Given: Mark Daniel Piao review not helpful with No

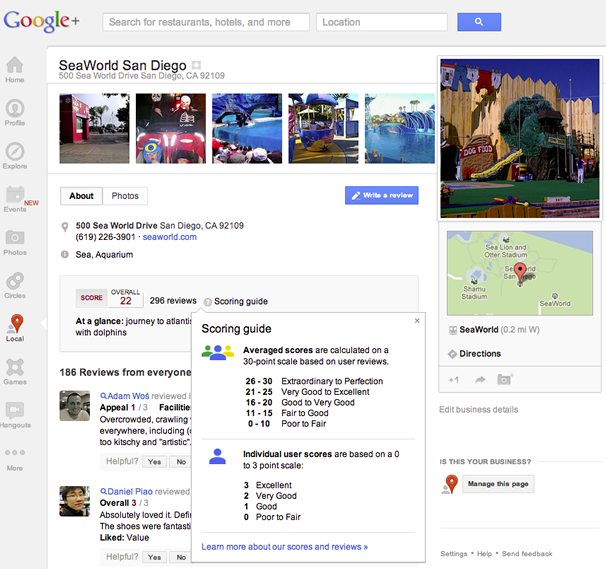Looking at the screenshot, I should [x=181, y=557].
